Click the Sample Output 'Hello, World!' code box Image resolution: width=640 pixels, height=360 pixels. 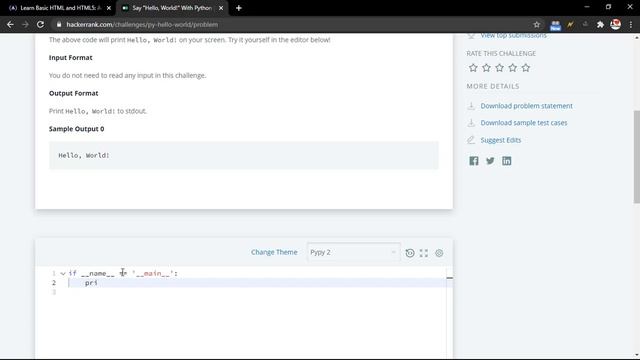pyautogui.click(x=244, y=156)
